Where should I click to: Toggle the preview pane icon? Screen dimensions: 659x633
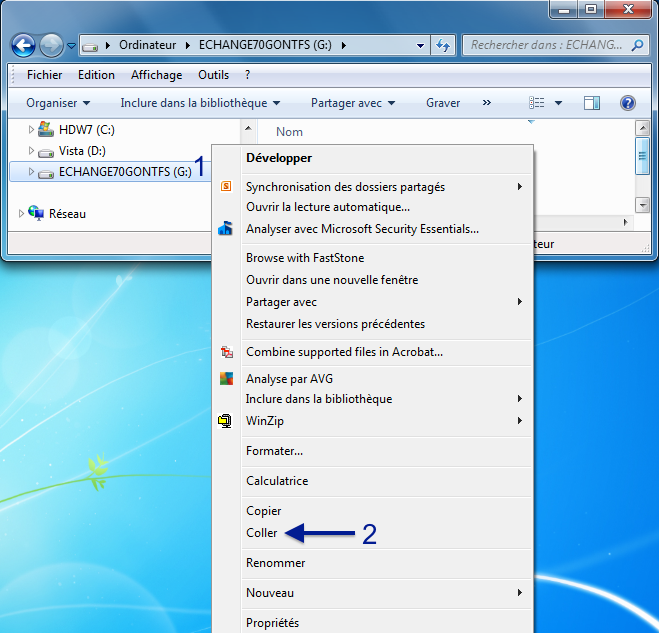click(x=592, y=103)
